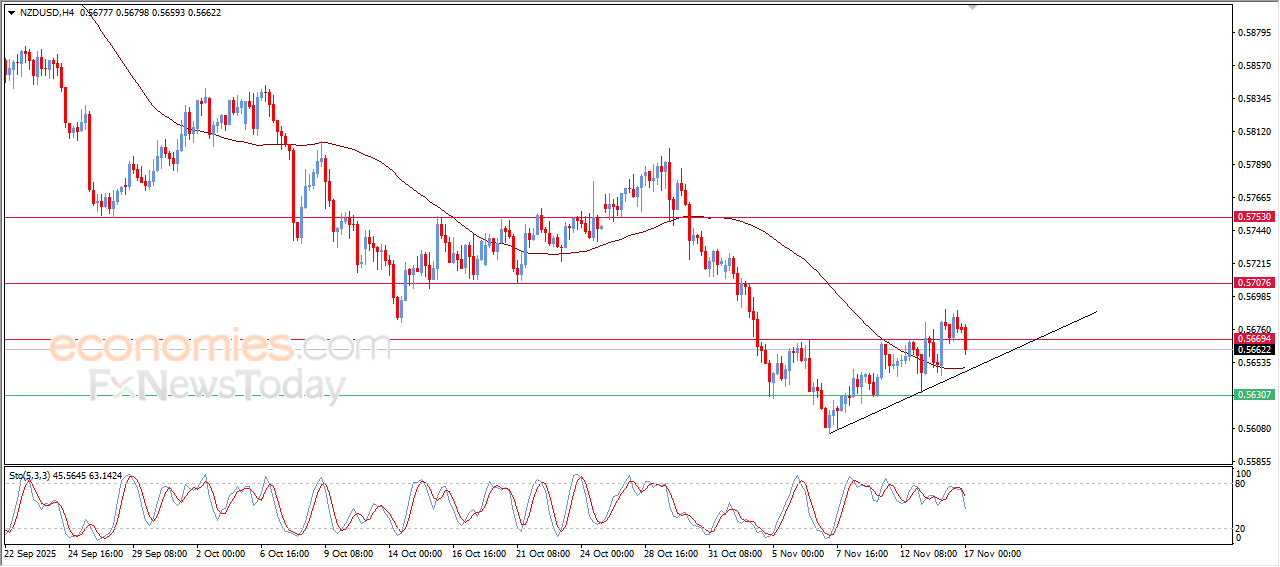Image resolution: width=1280 pixels, height=567 pixels.
Task: Click the black 0.56622 current price tag
Action: (x=1254, y=350)
